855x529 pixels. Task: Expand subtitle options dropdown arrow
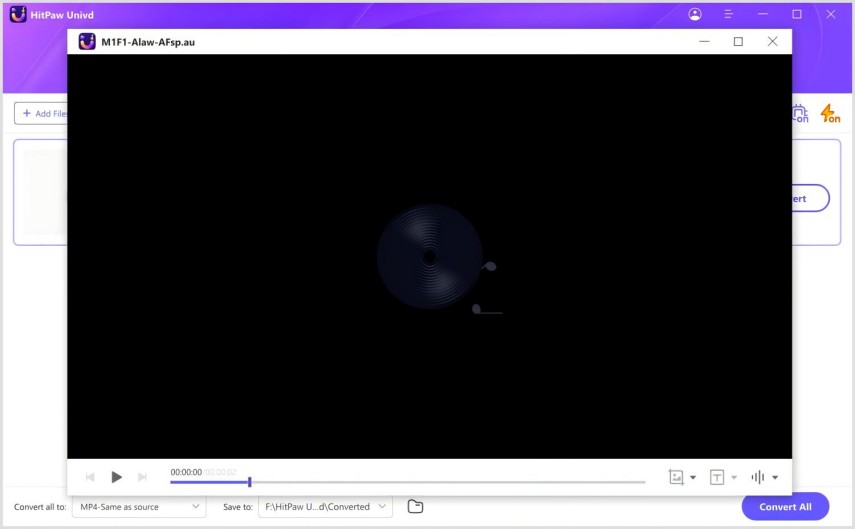(734, 477)
